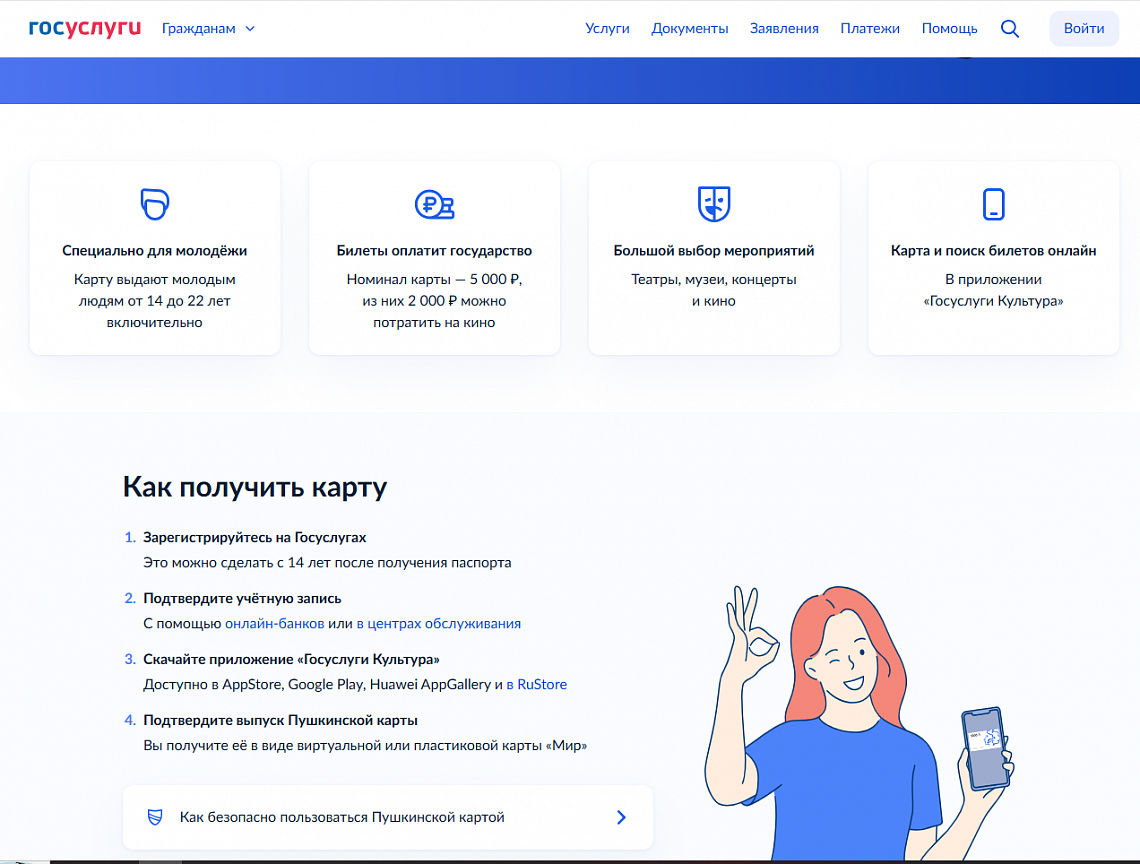Open the Услуги menu
The width and height of the screenshot is (1140, 864).
[x=608, y=28]
